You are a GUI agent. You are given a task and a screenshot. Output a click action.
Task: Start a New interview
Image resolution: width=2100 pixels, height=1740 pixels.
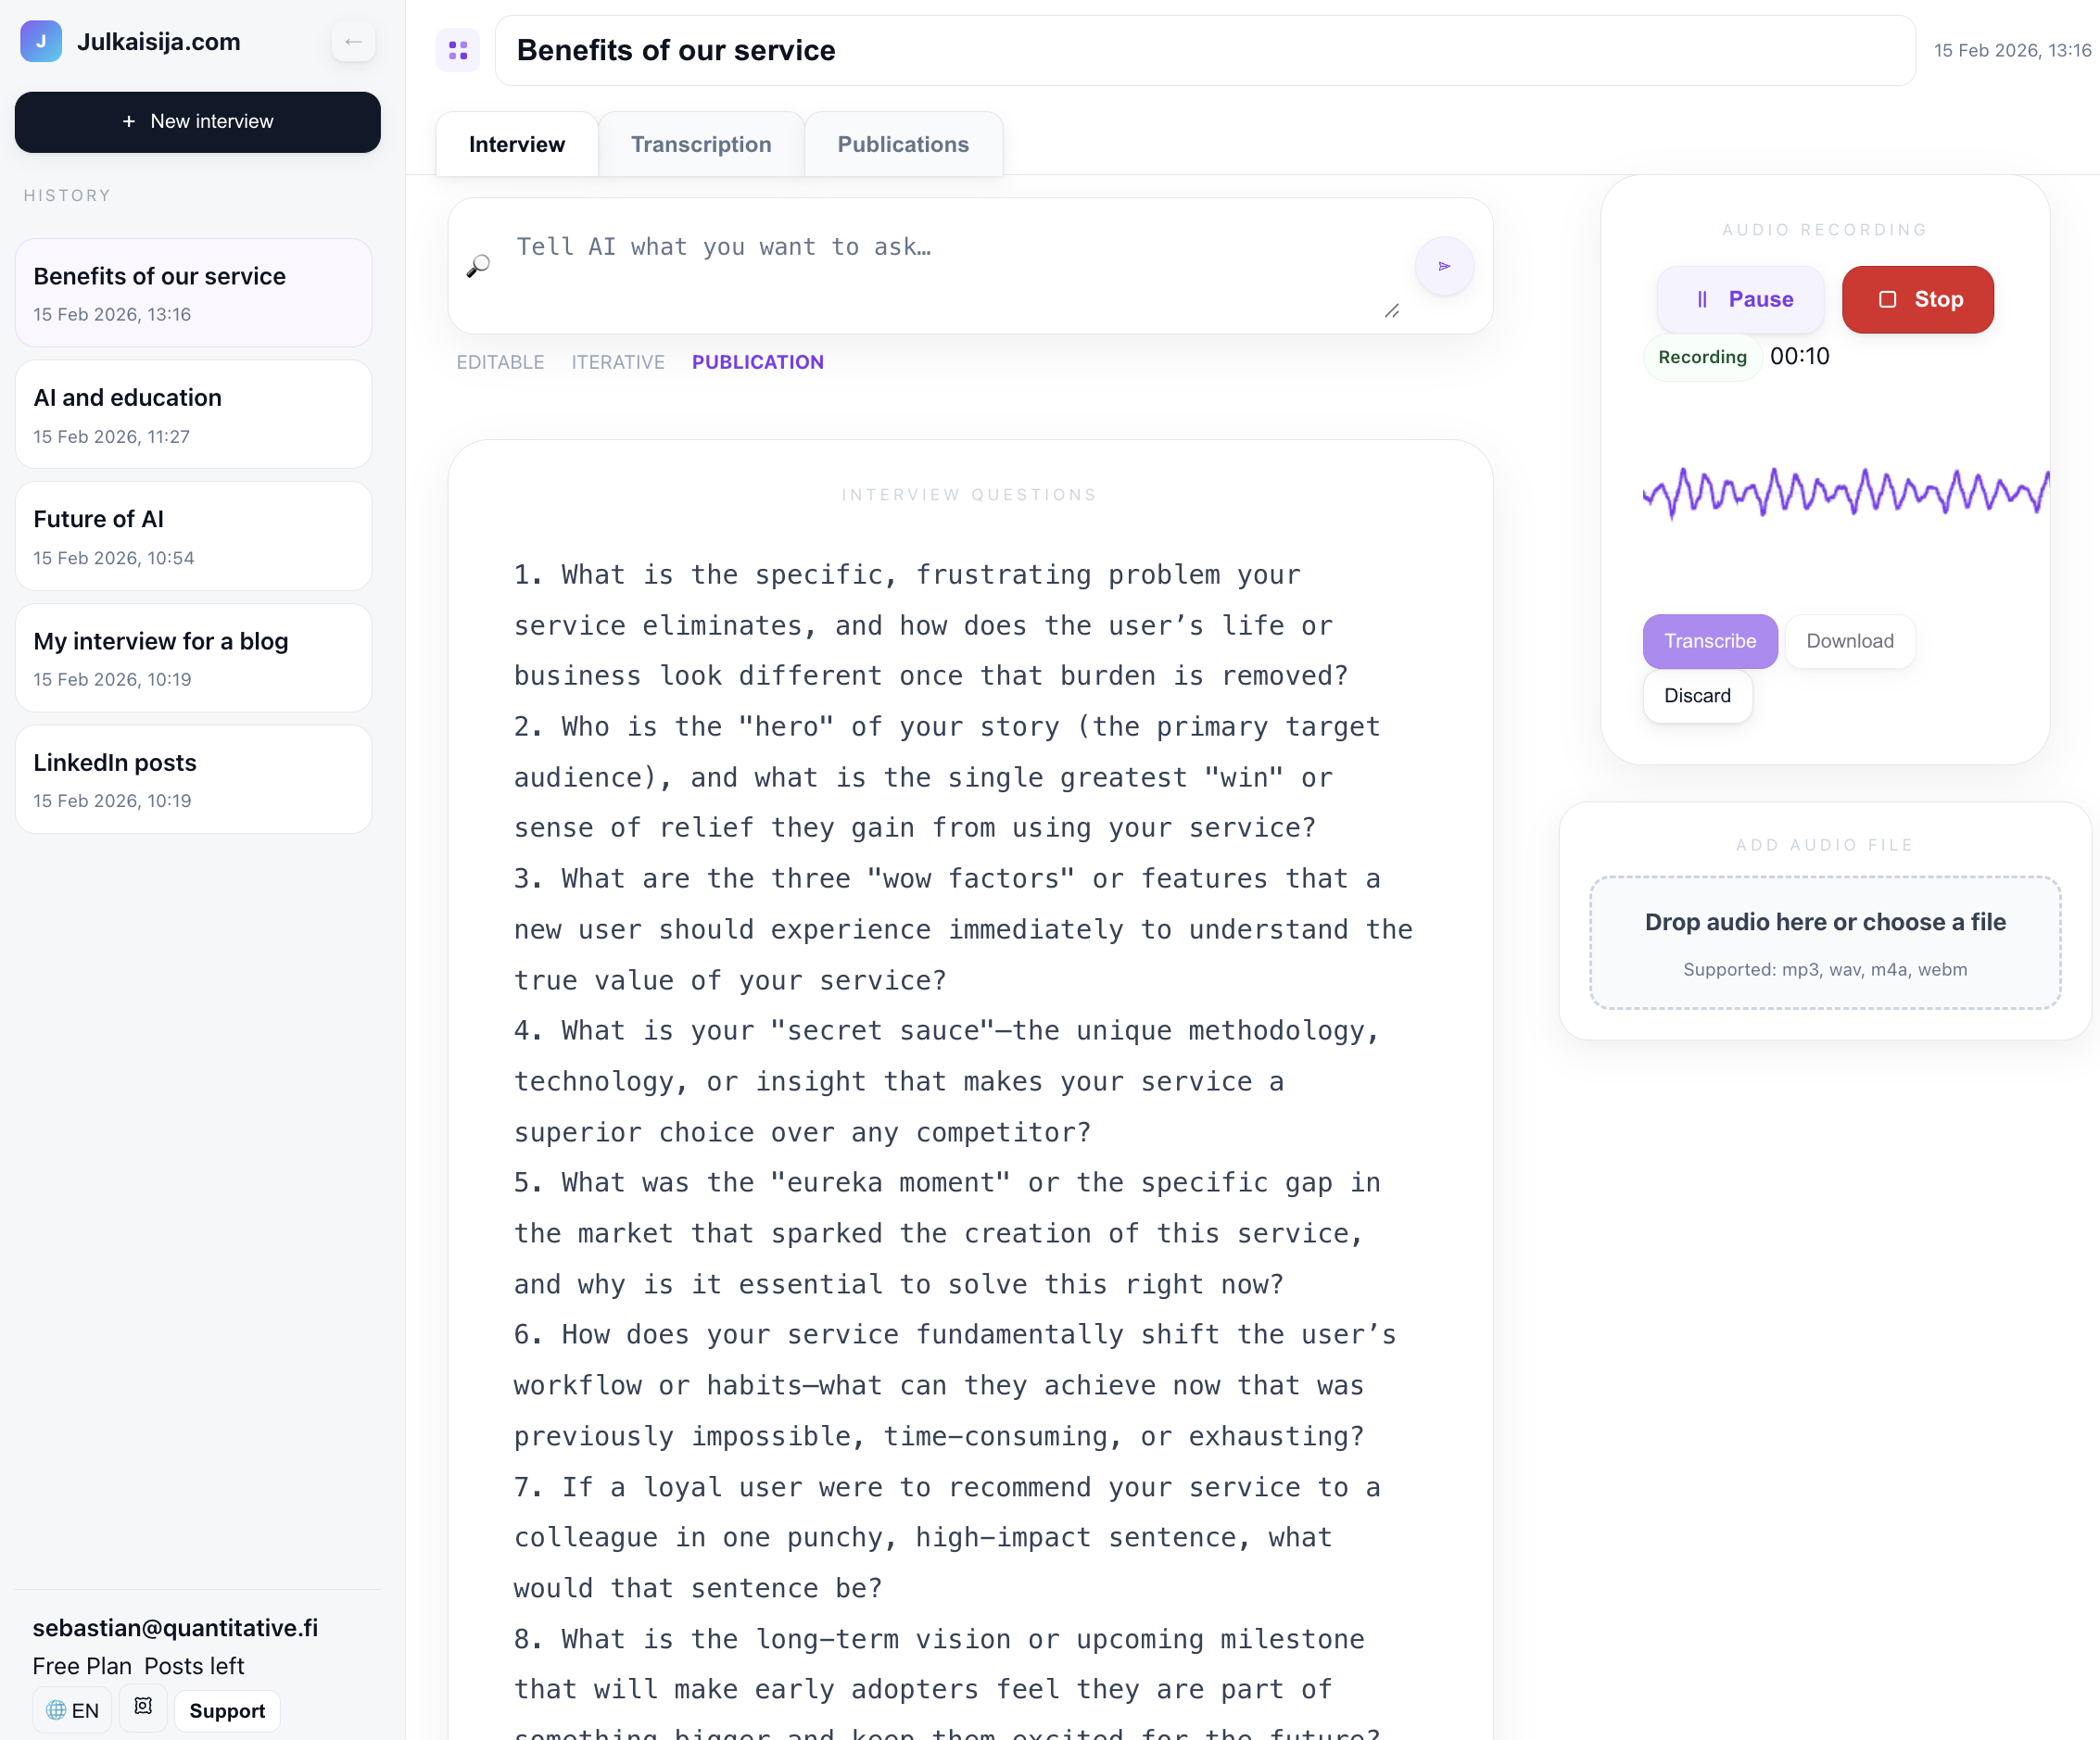[x=197, y=121]
